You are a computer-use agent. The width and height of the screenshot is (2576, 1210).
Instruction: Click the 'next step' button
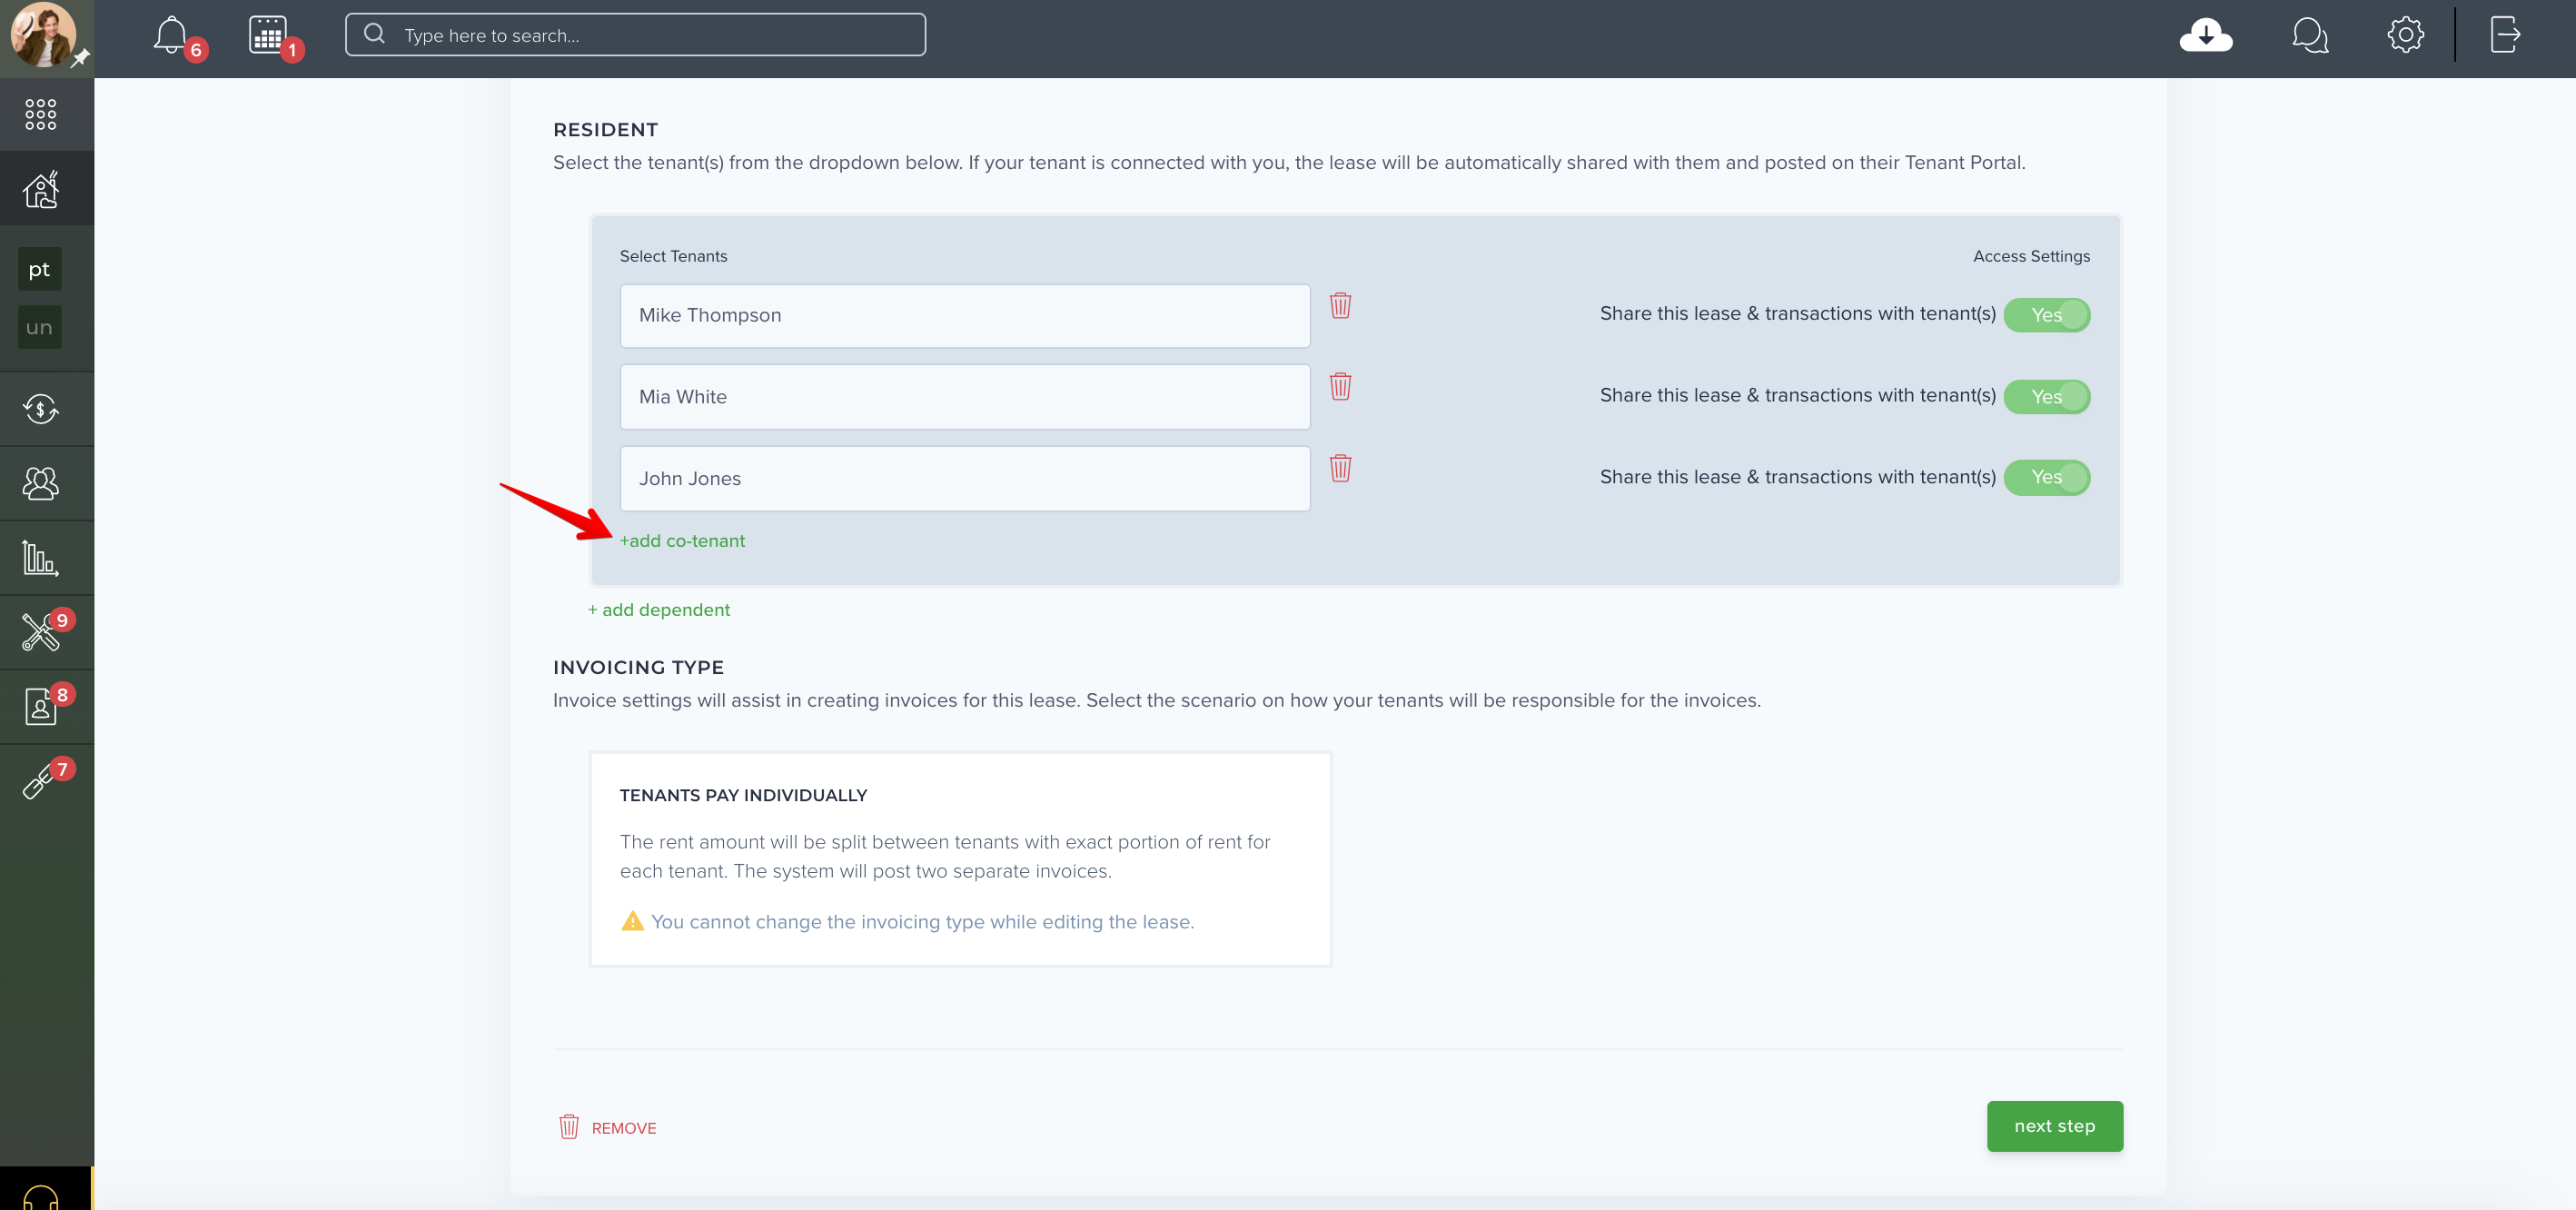2054,1126
